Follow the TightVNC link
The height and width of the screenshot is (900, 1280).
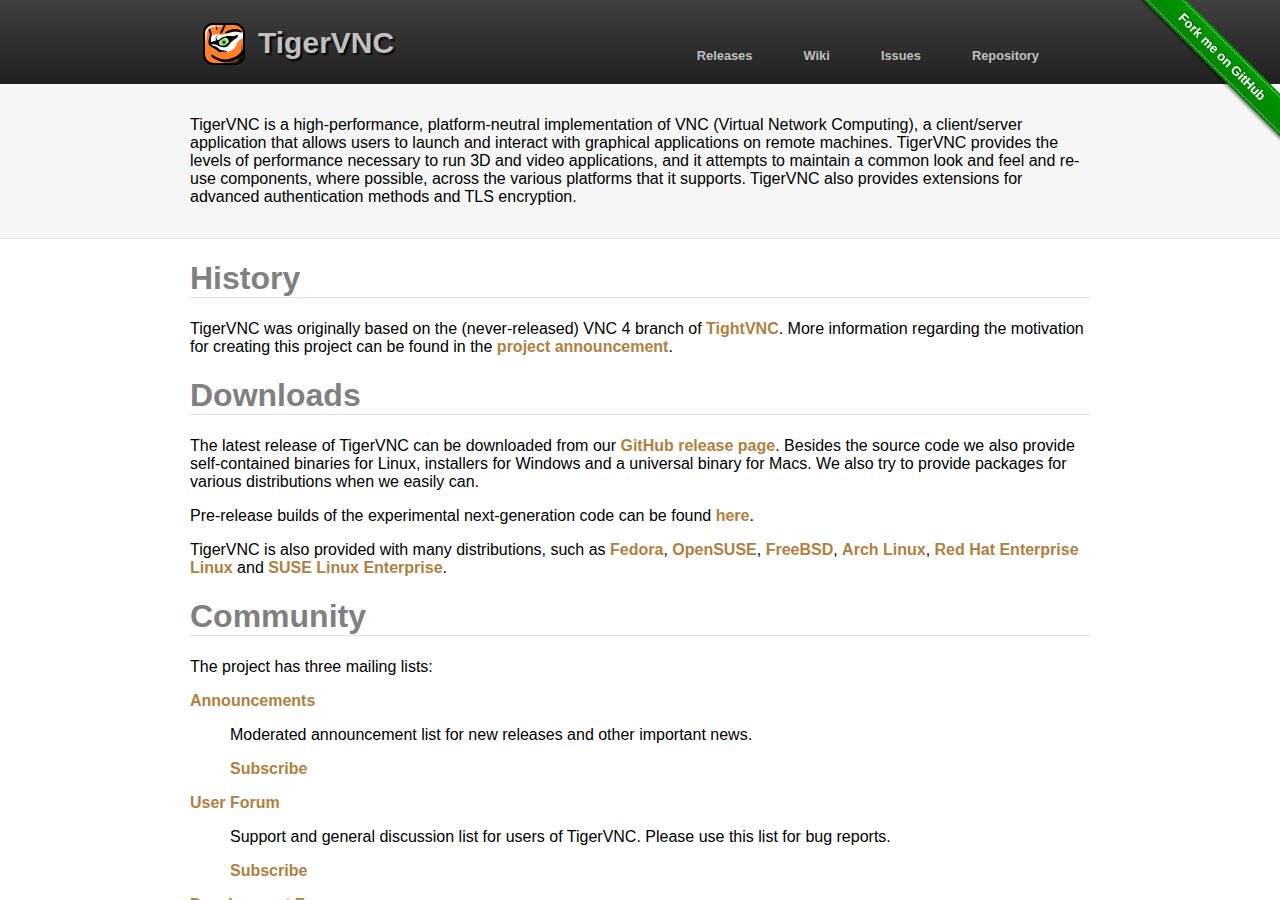(x=742, y=328)
